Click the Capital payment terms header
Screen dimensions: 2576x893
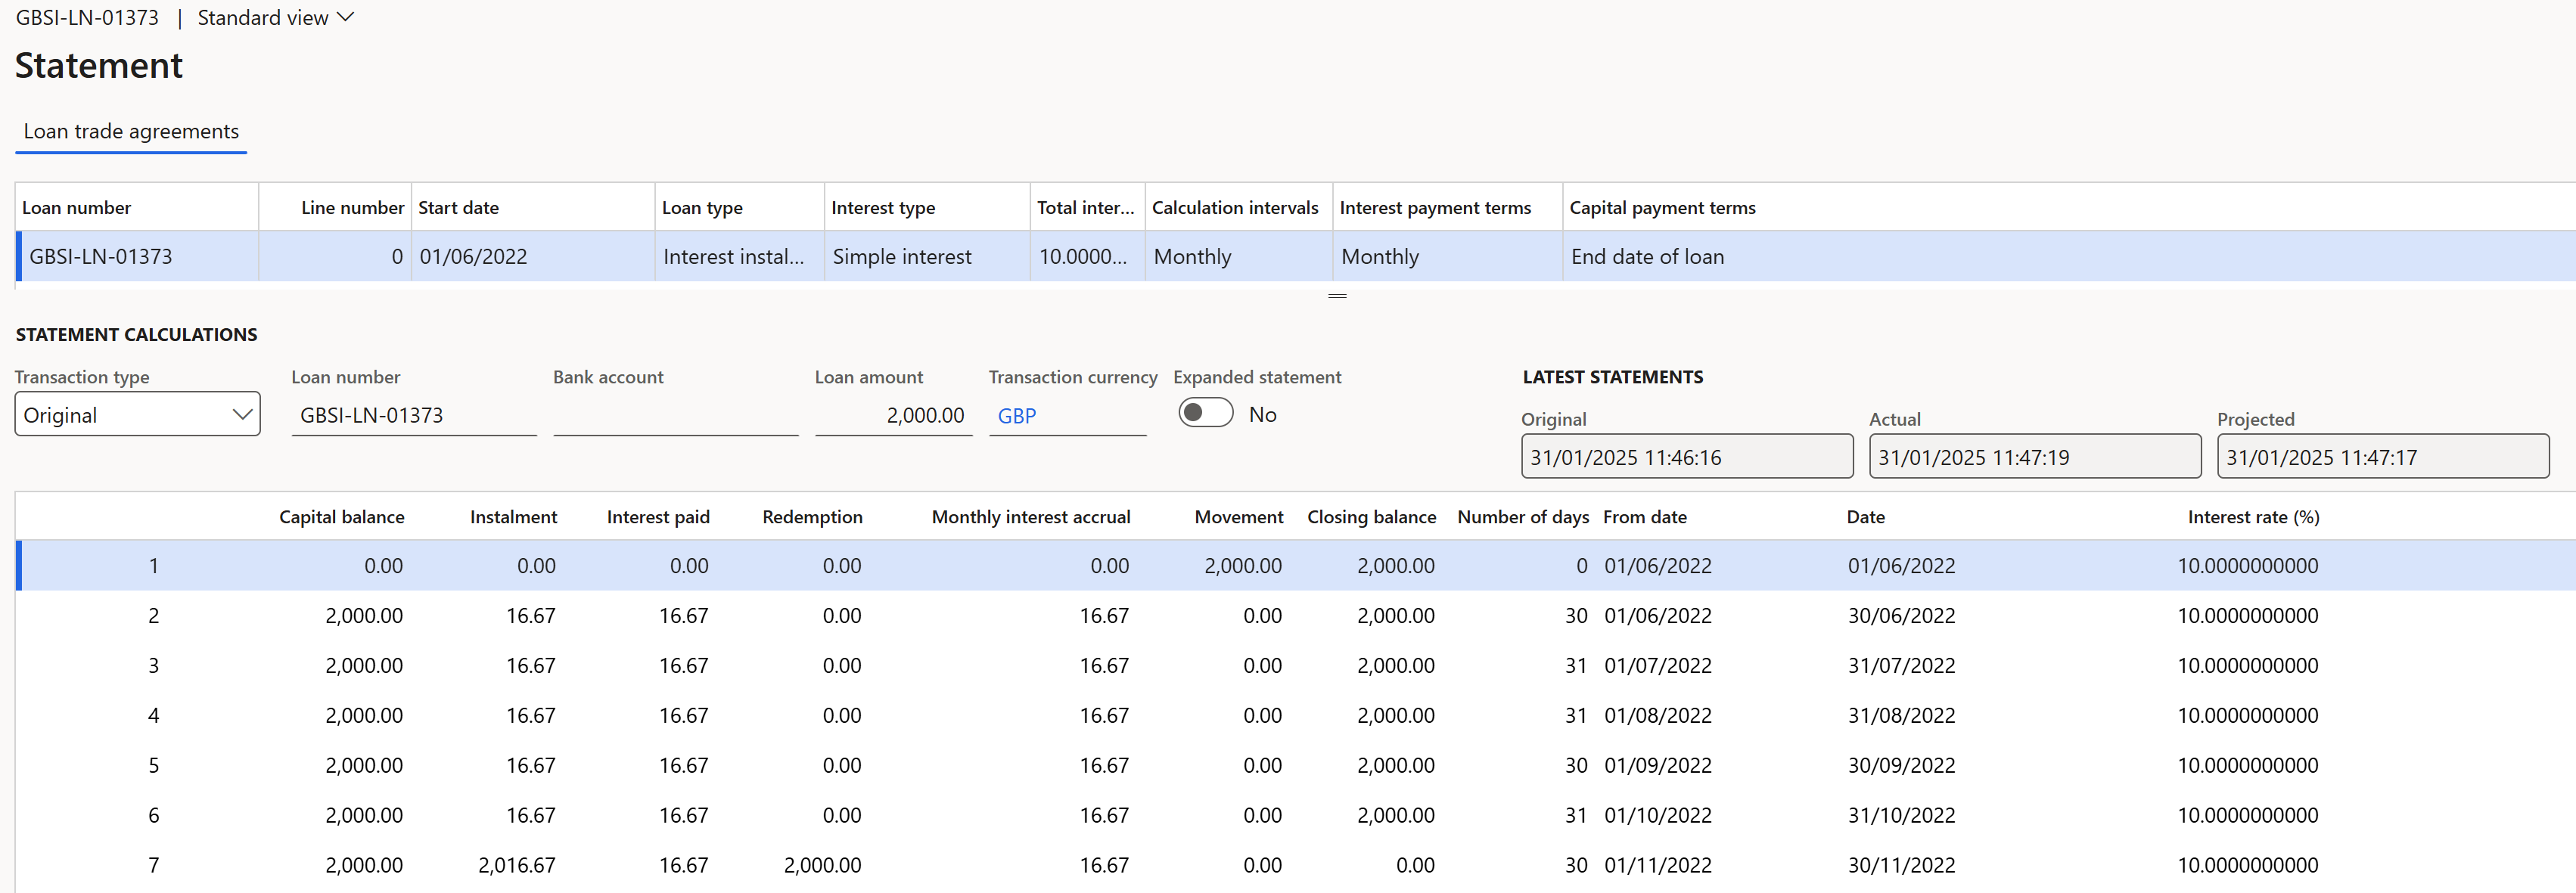coord(1662,208)
